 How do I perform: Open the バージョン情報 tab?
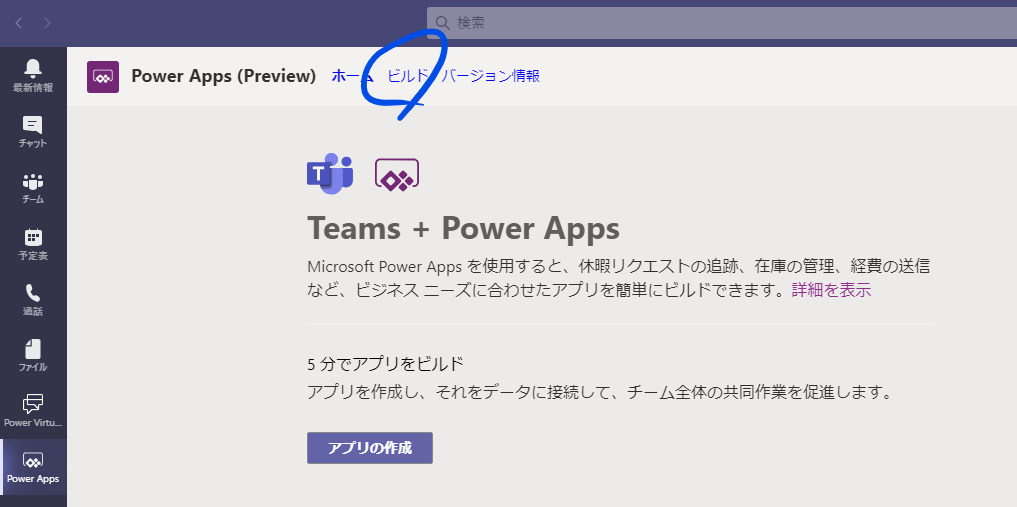[x=491, y=76]
